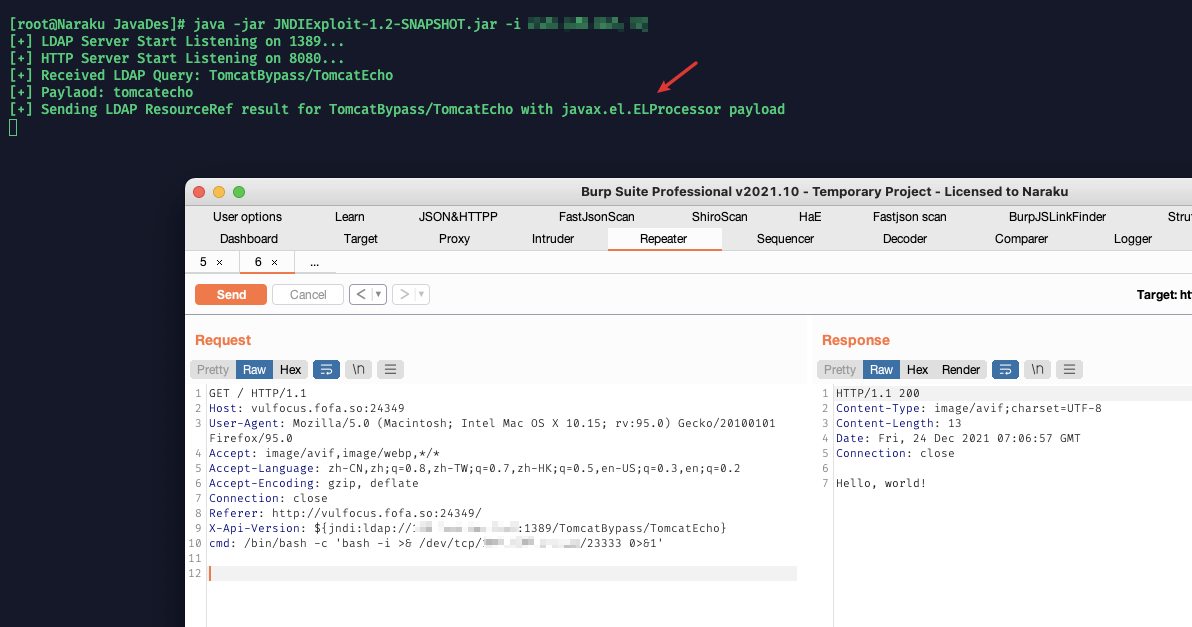Screen dimensions: 1192x627
Task: Close Repeater tab 5
Action: coord(220,262)
